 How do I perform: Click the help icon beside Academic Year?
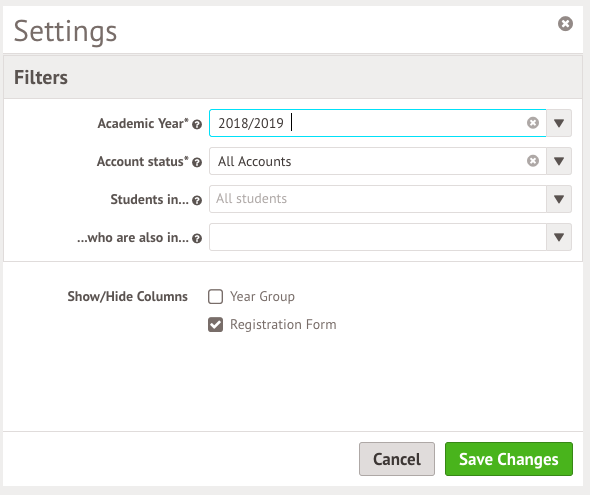[x=197, y=125]
